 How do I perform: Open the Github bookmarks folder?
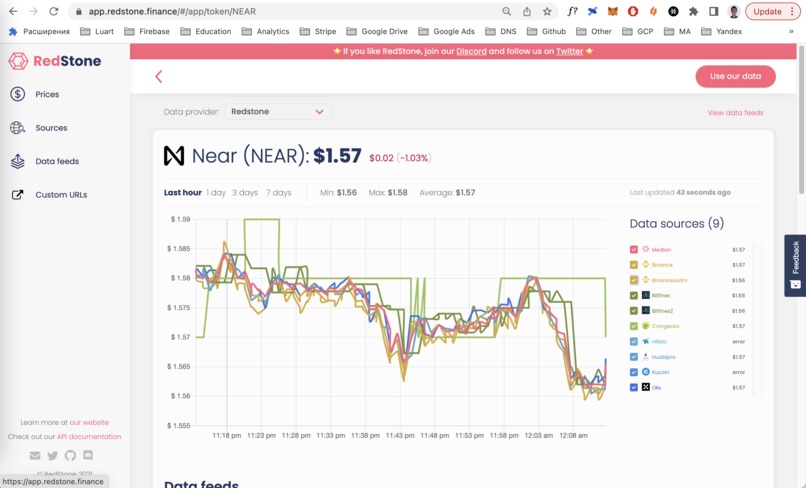[546, 31]
